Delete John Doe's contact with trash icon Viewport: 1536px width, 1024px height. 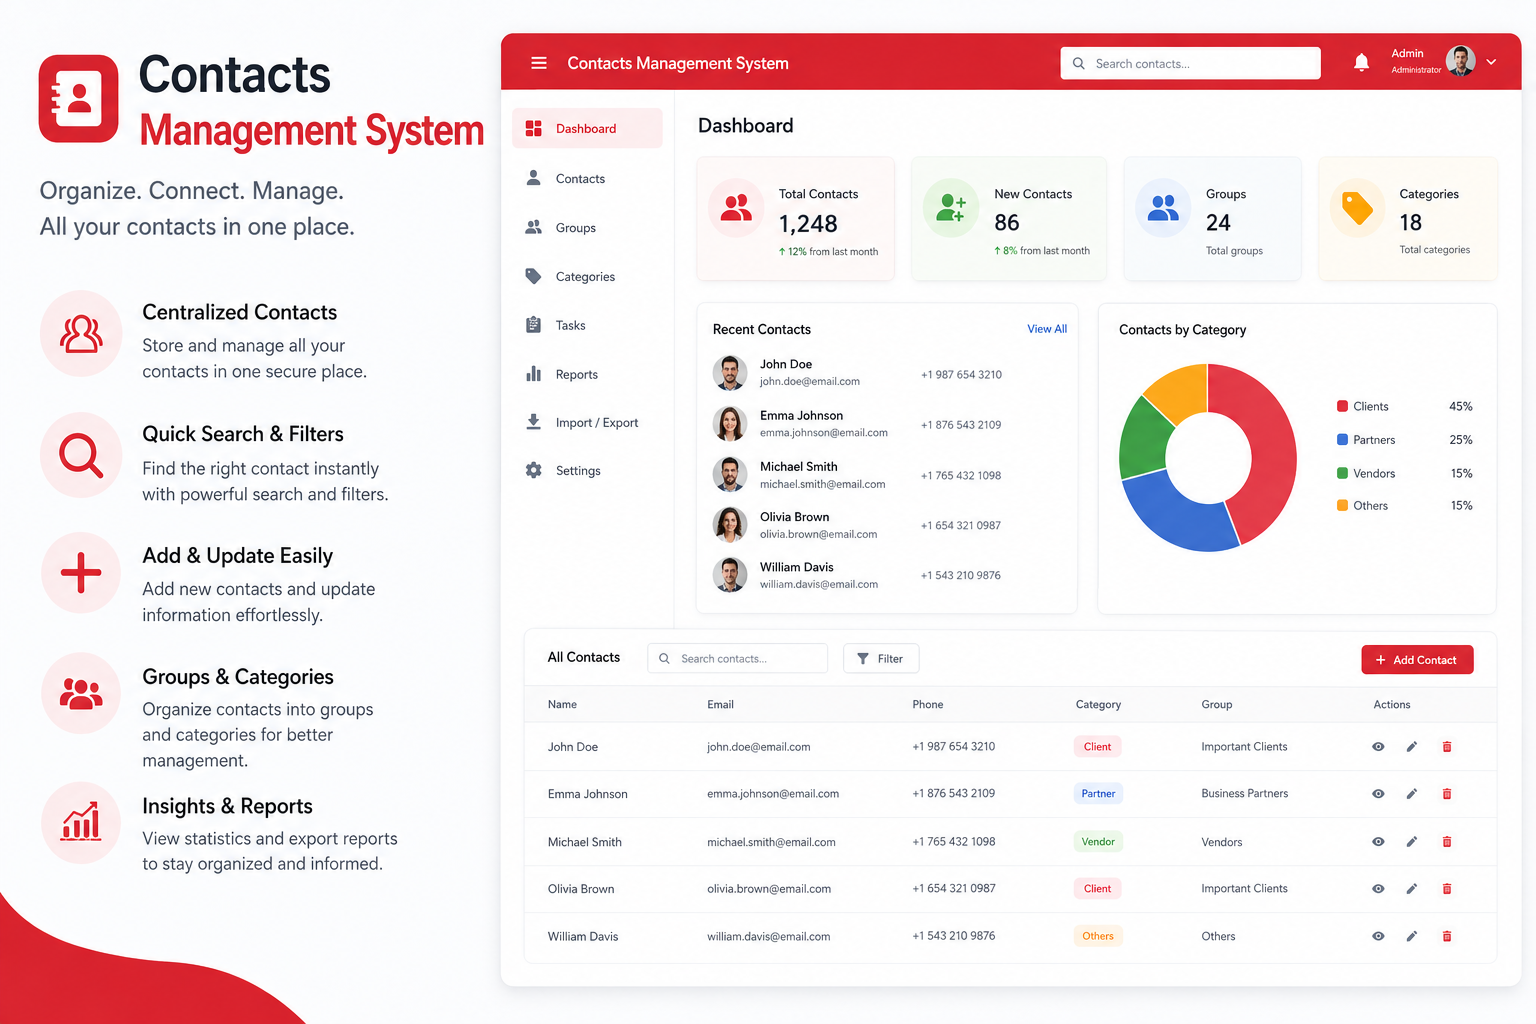[1447, 747]
